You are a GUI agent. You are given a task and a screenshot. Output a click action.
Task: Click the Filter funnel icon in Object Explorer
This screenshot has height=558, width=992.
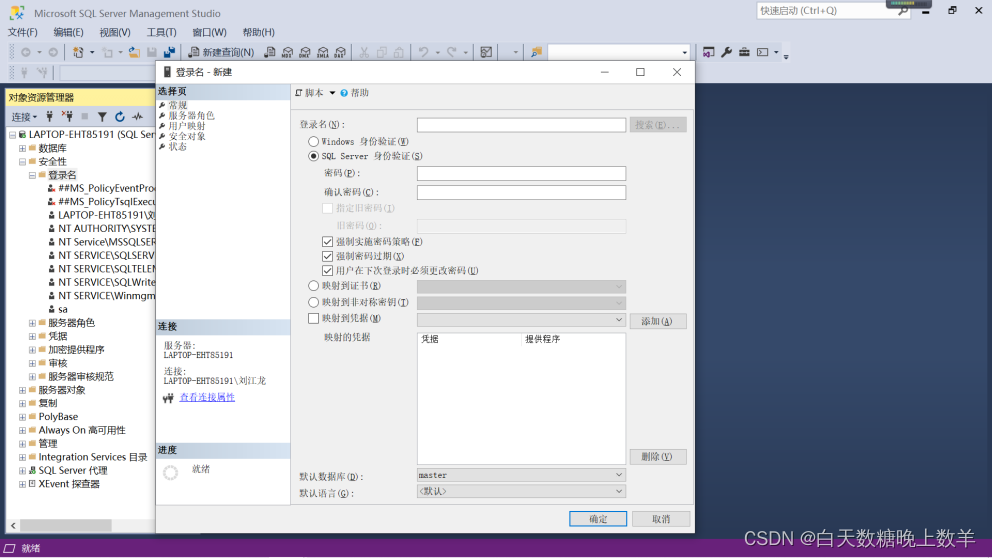click(102, 116)
